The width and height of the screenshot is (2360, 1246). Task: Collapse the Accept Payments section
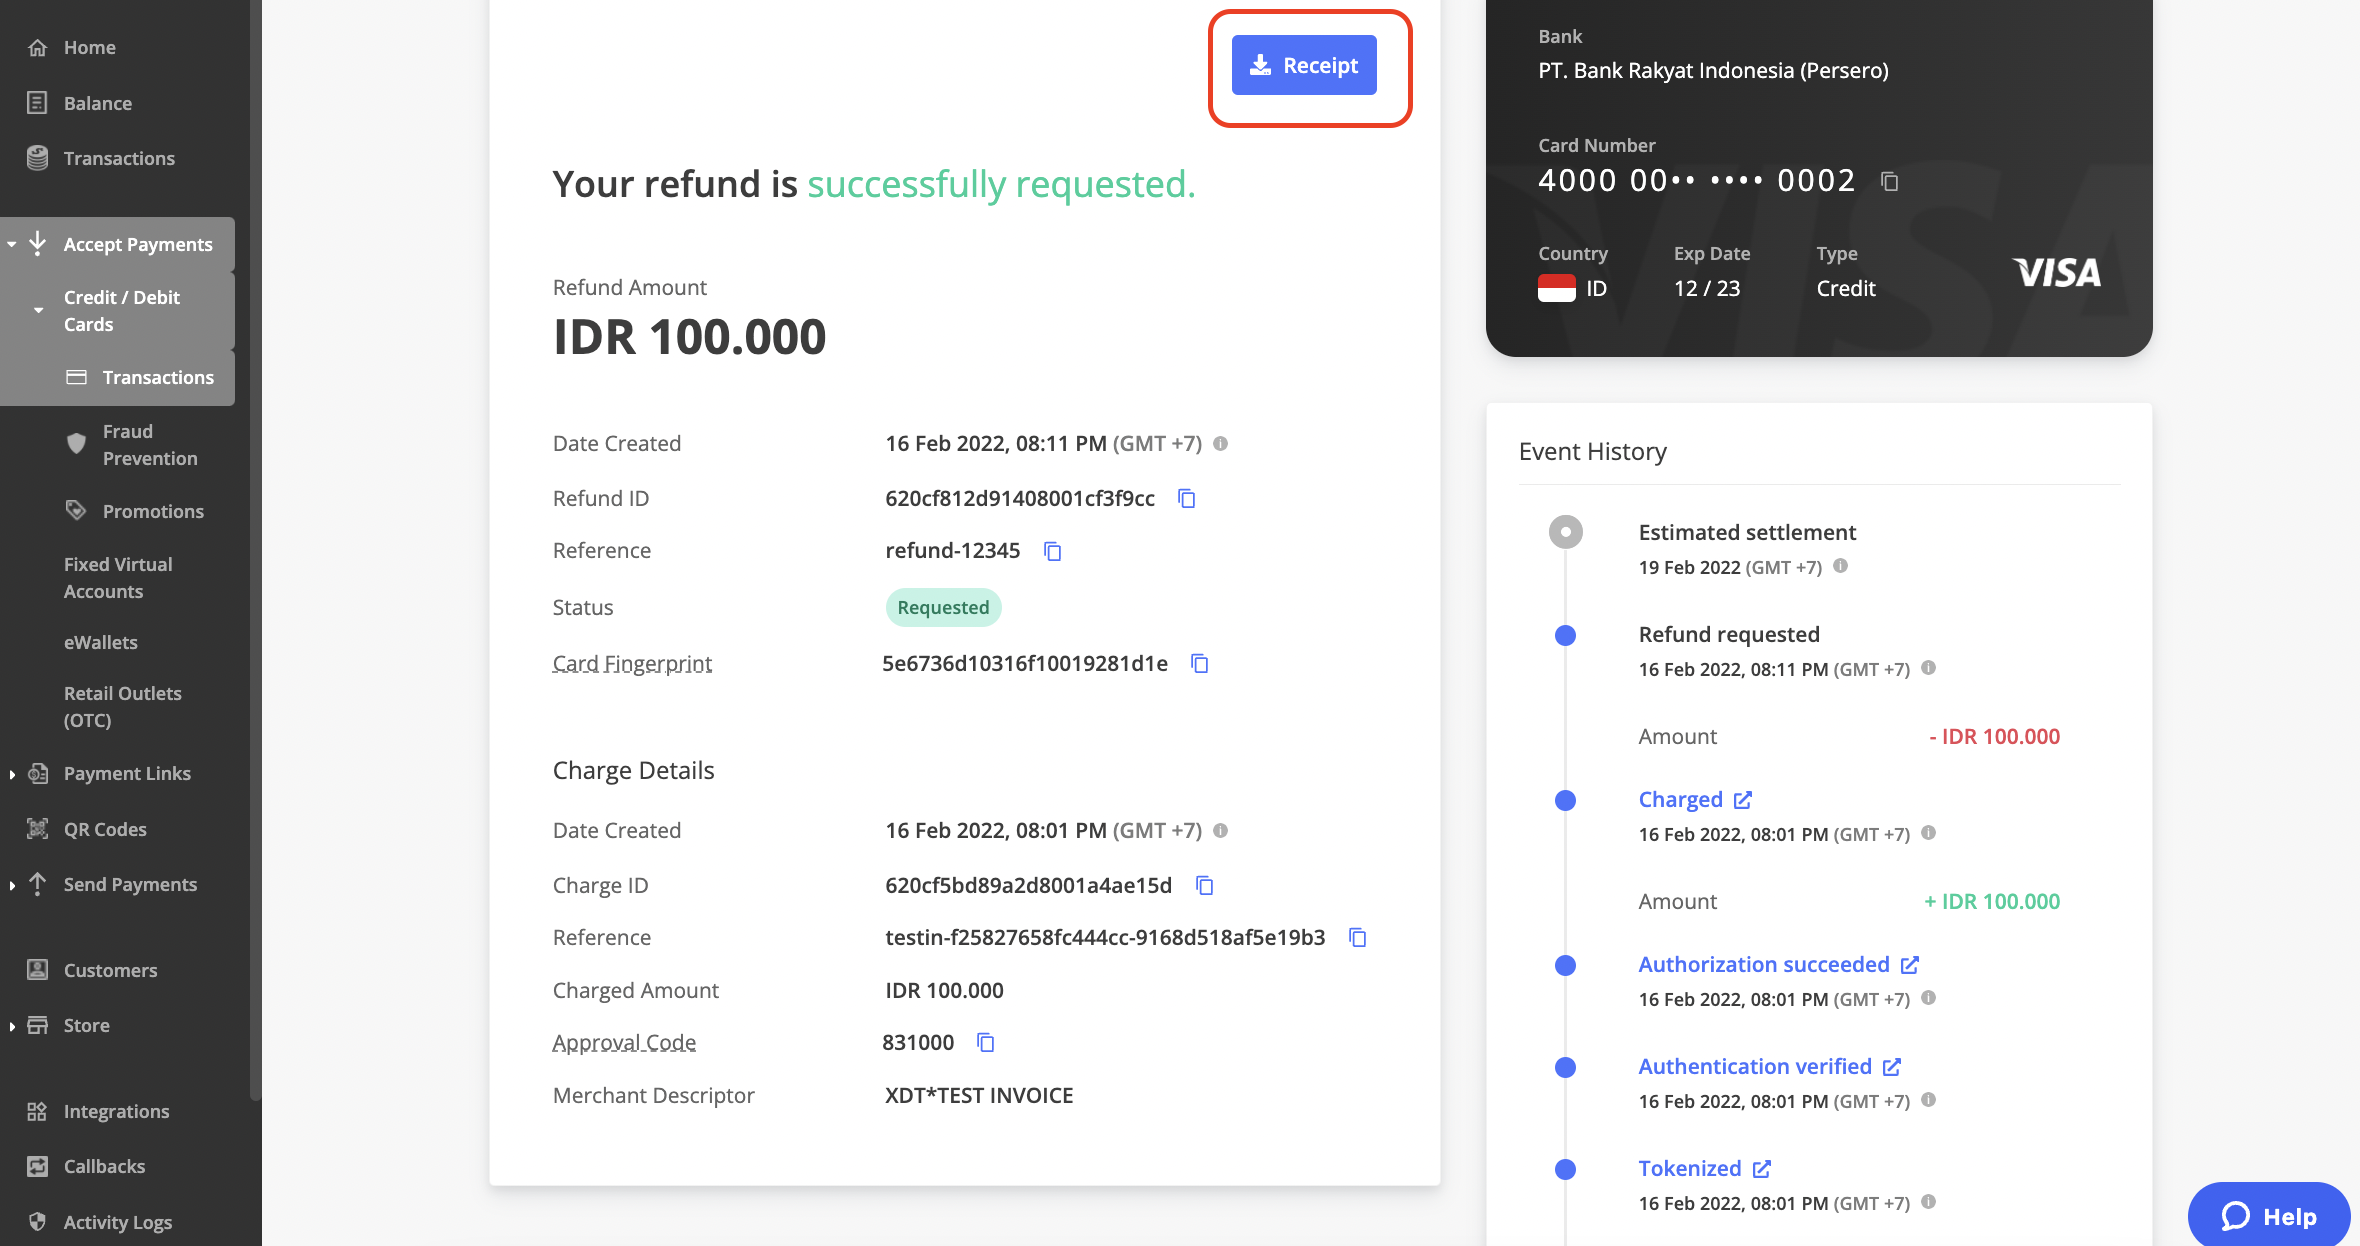(x=12, y=243)
